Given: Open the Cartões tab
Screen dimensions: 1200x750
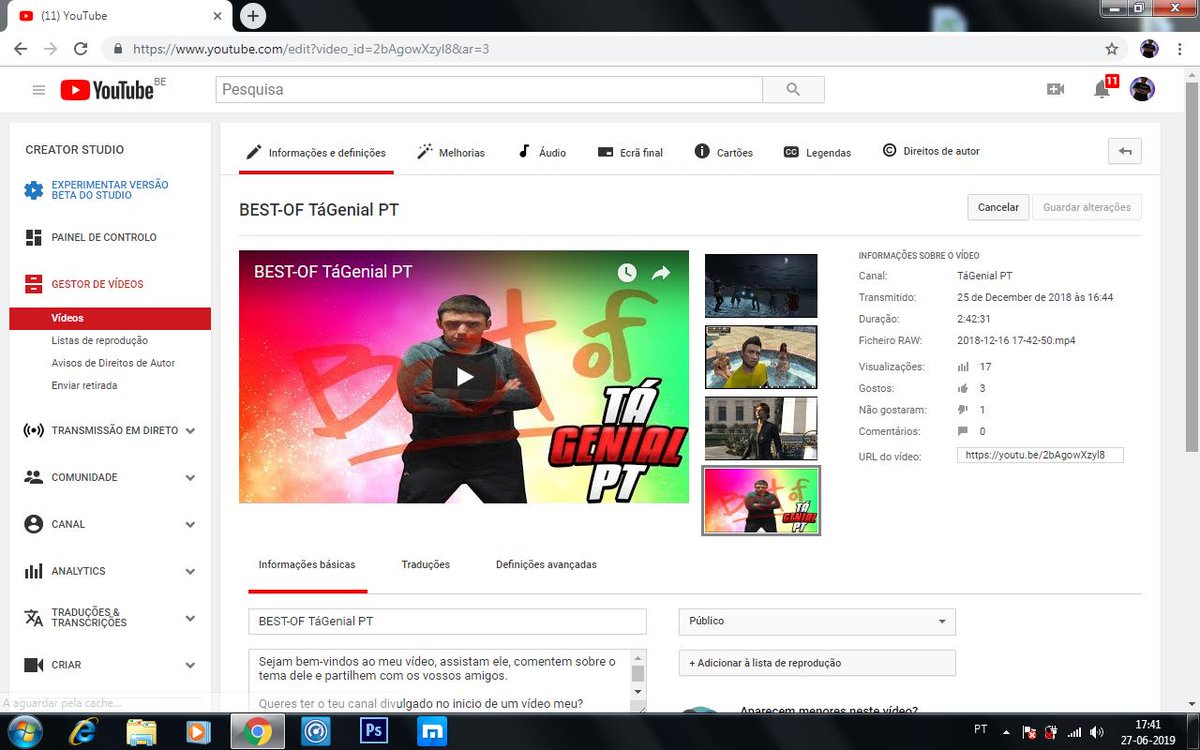Looking at the screenshot, I should click(723, 152).
